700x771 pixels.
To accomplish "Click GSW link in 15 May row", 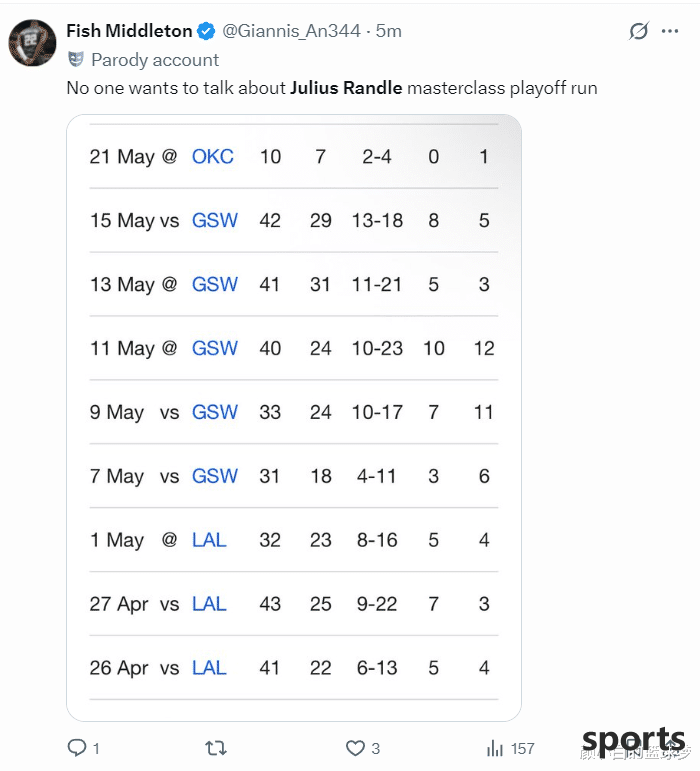I will 215,220.
